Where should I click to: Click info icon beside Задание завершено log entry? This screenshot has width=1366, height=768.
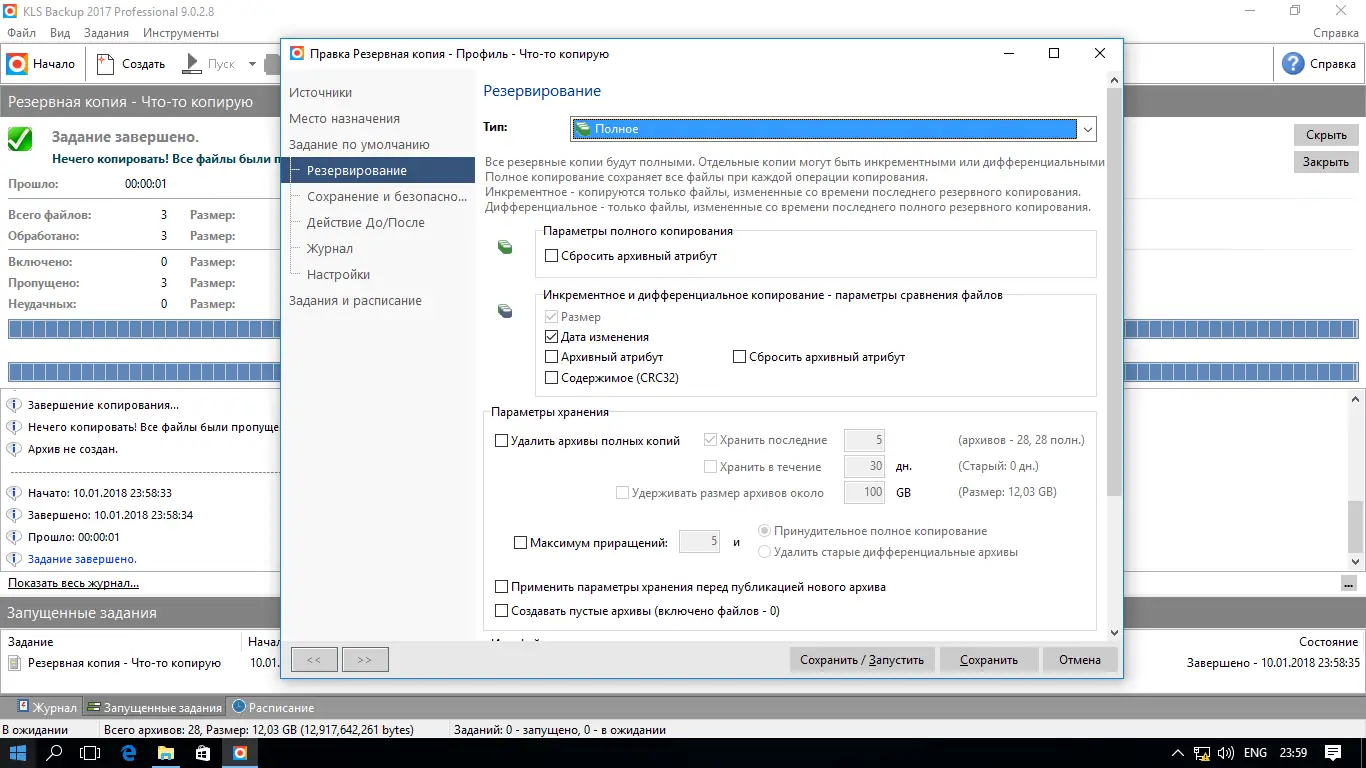(15, 559)
